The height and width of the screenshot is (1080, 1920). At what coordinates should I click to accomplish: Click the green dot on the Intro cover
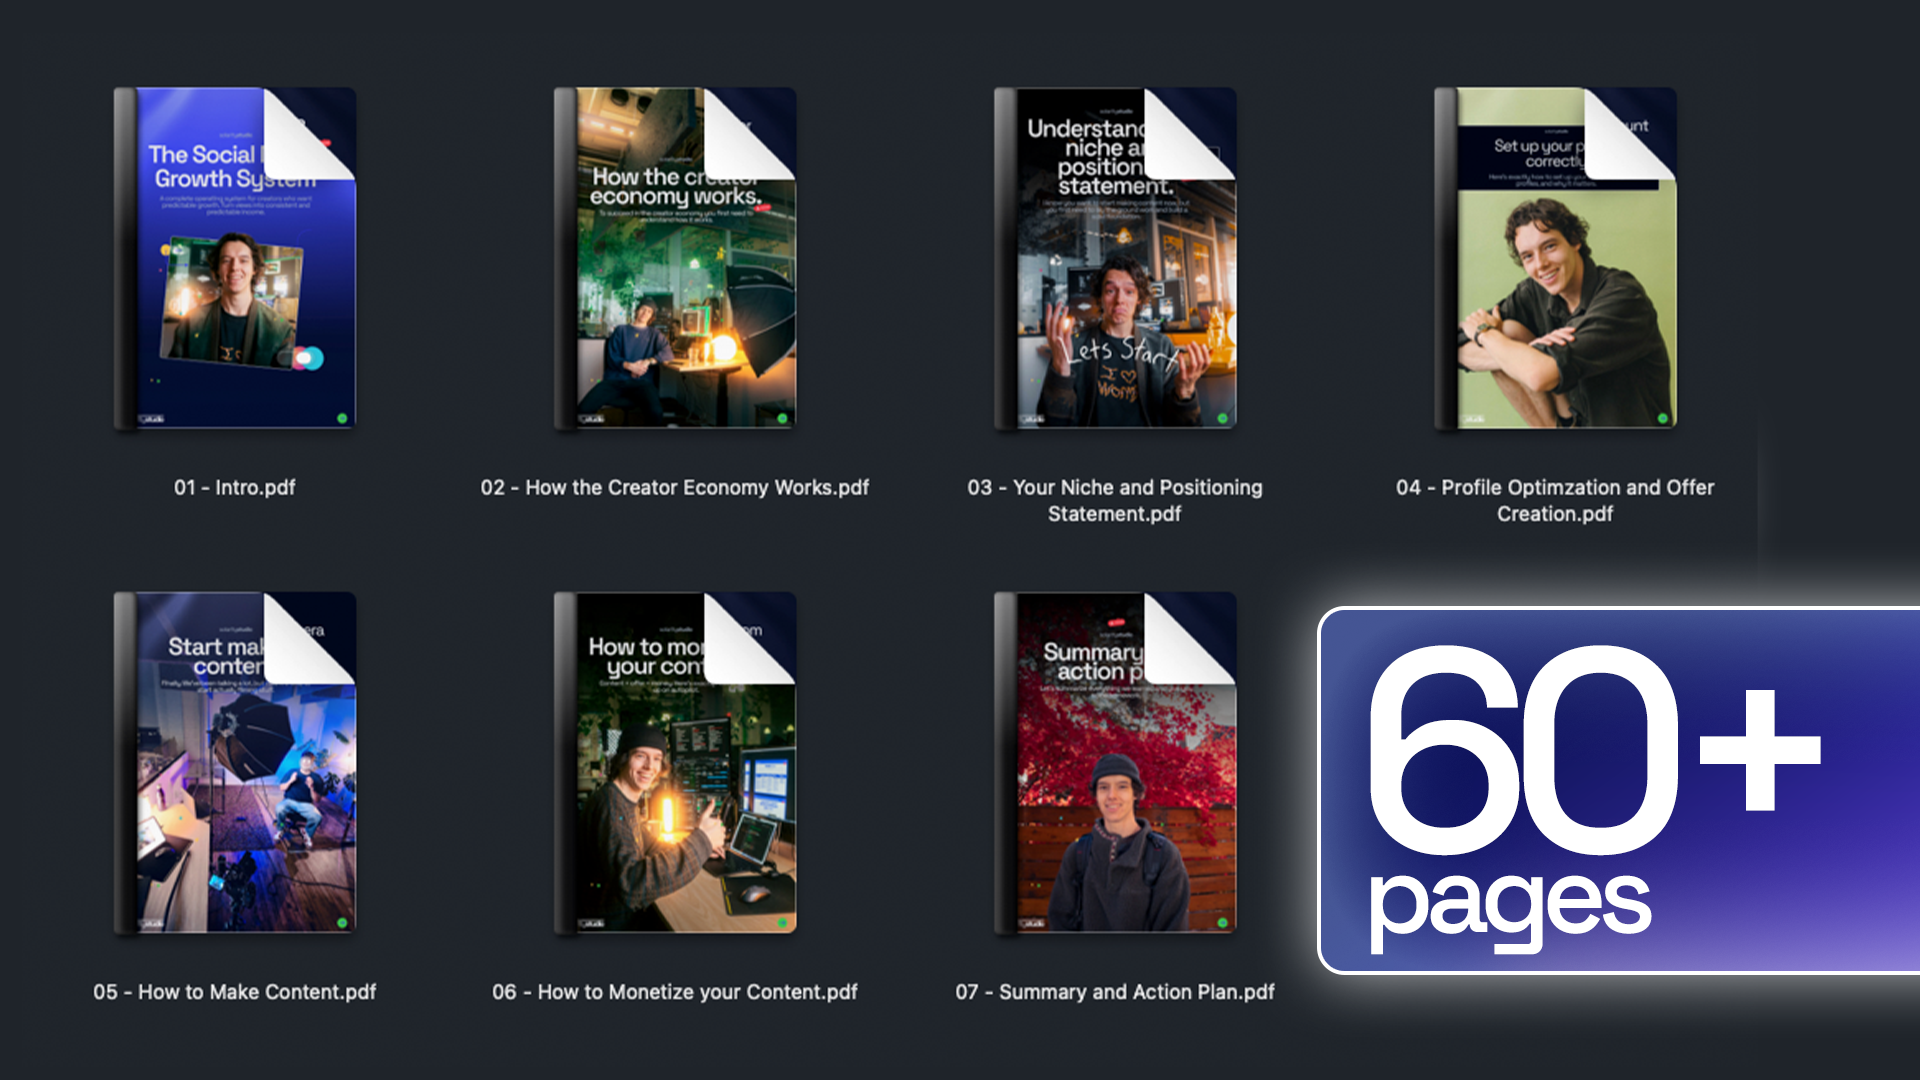(342, 418)
